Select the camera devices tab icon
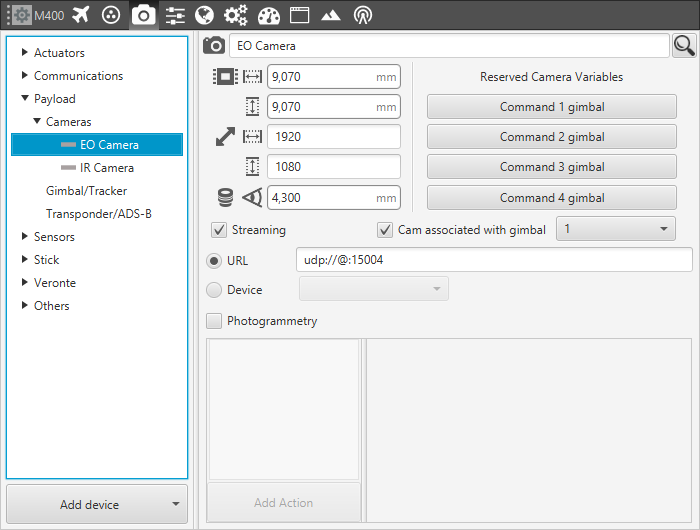The height and width of the screenshot is (530, 700). point(143,15)
